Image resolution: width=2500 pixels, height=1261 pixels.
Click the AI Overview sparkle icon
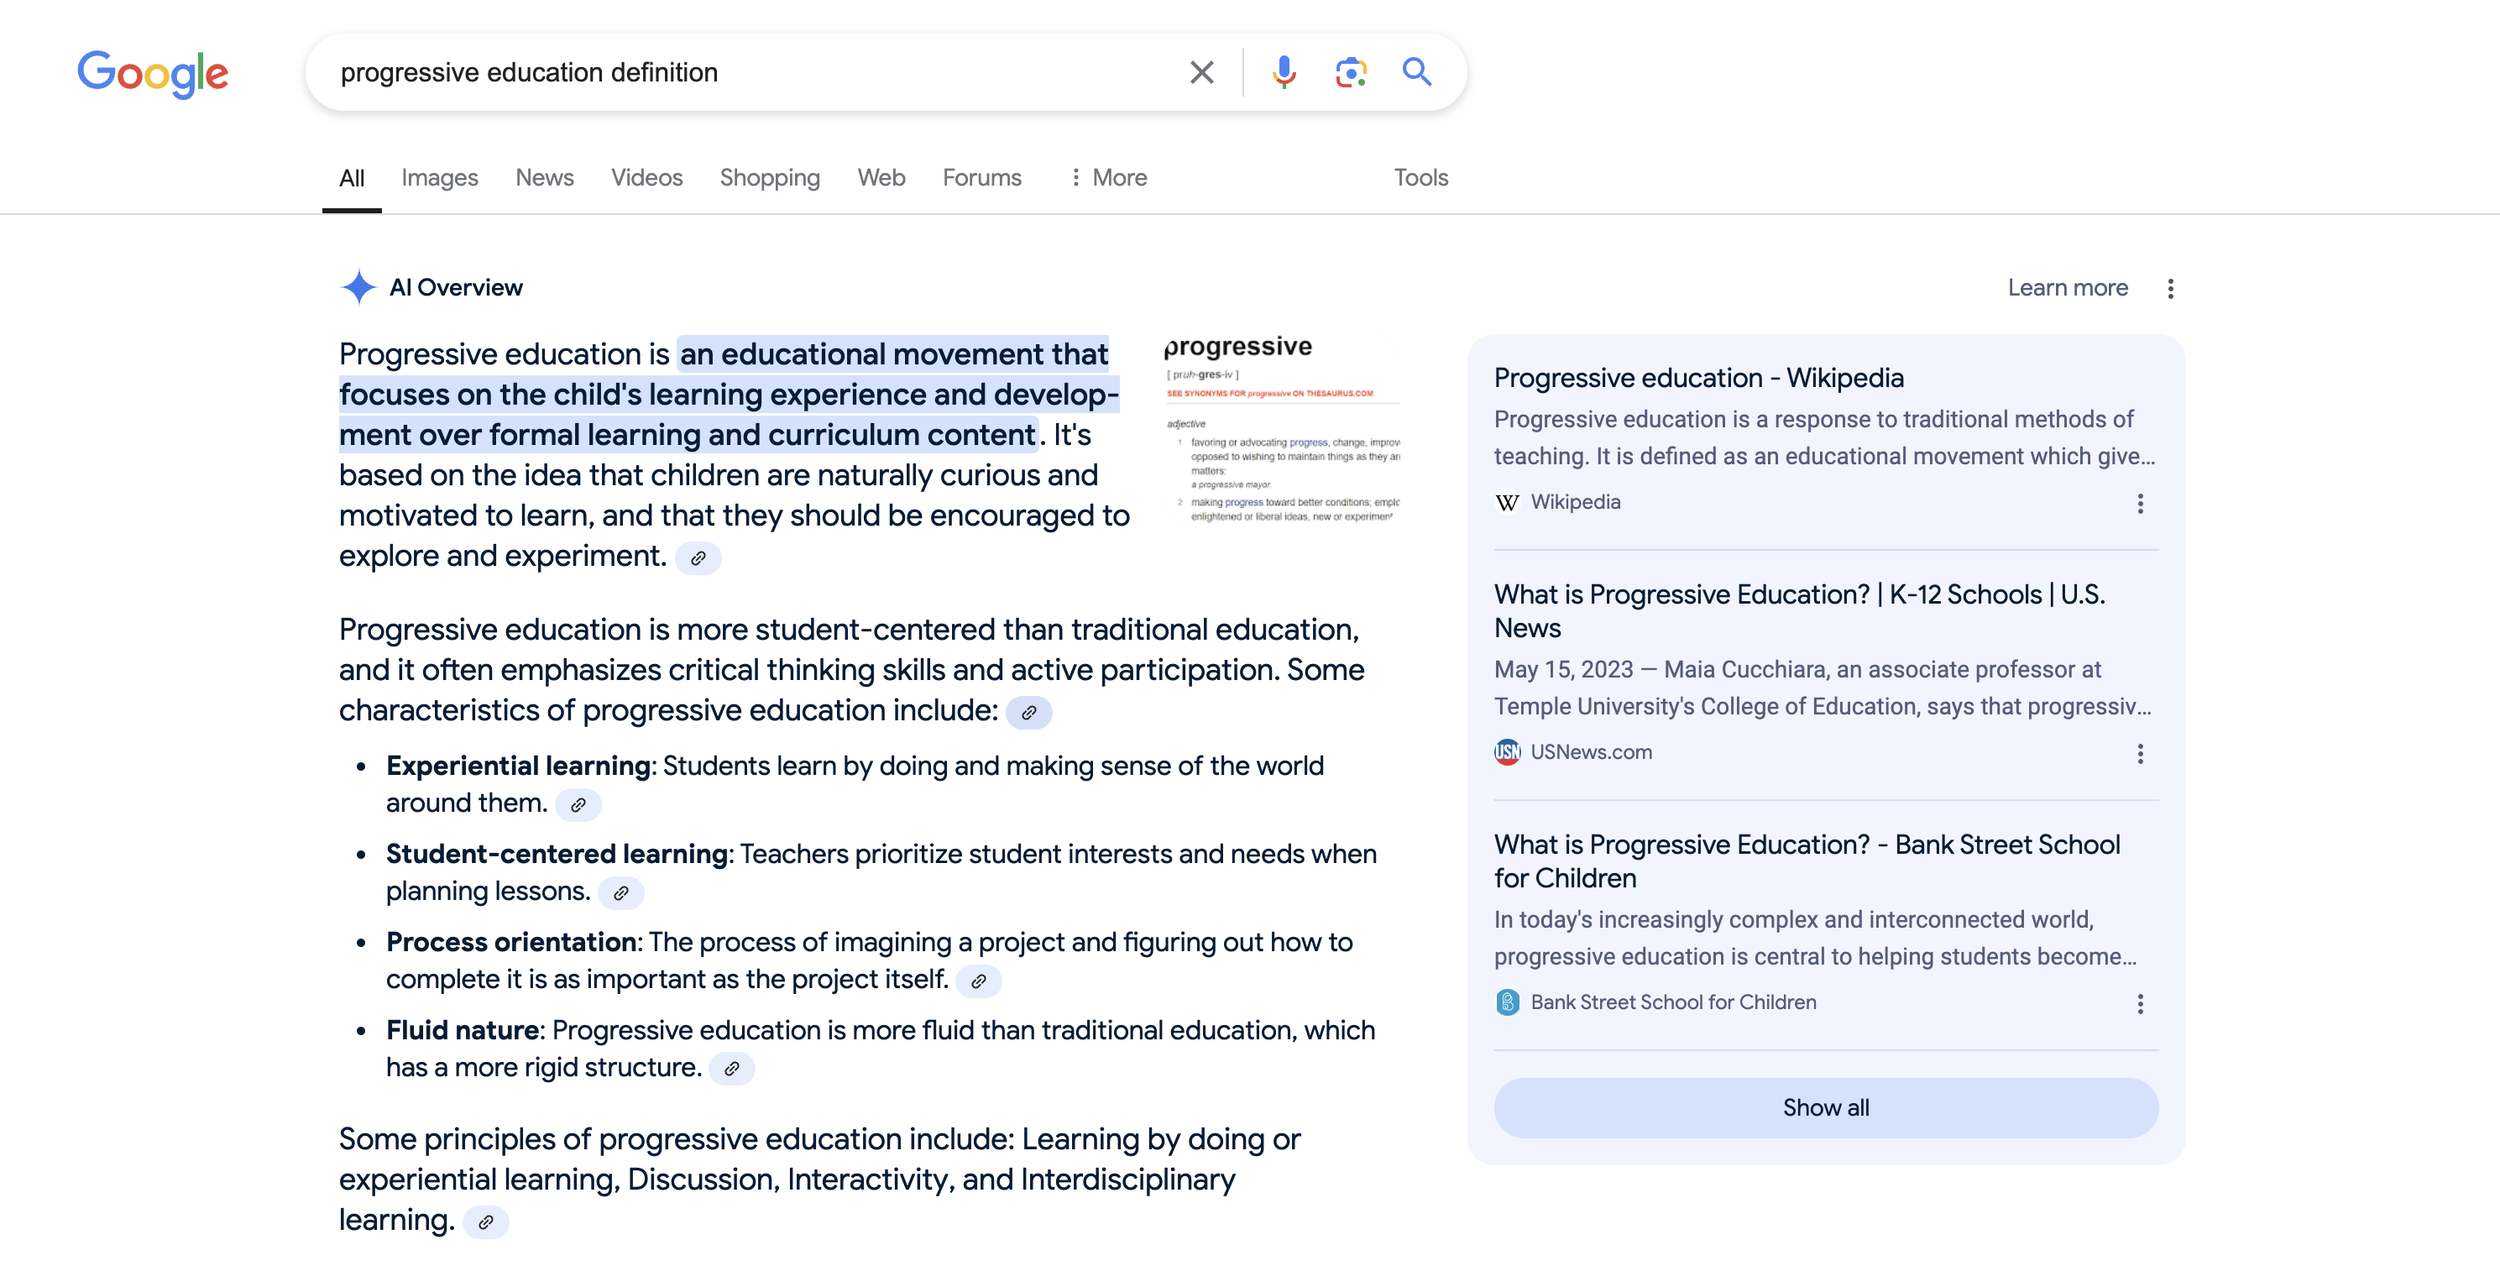pyautogui.click(x=358, y=287)
